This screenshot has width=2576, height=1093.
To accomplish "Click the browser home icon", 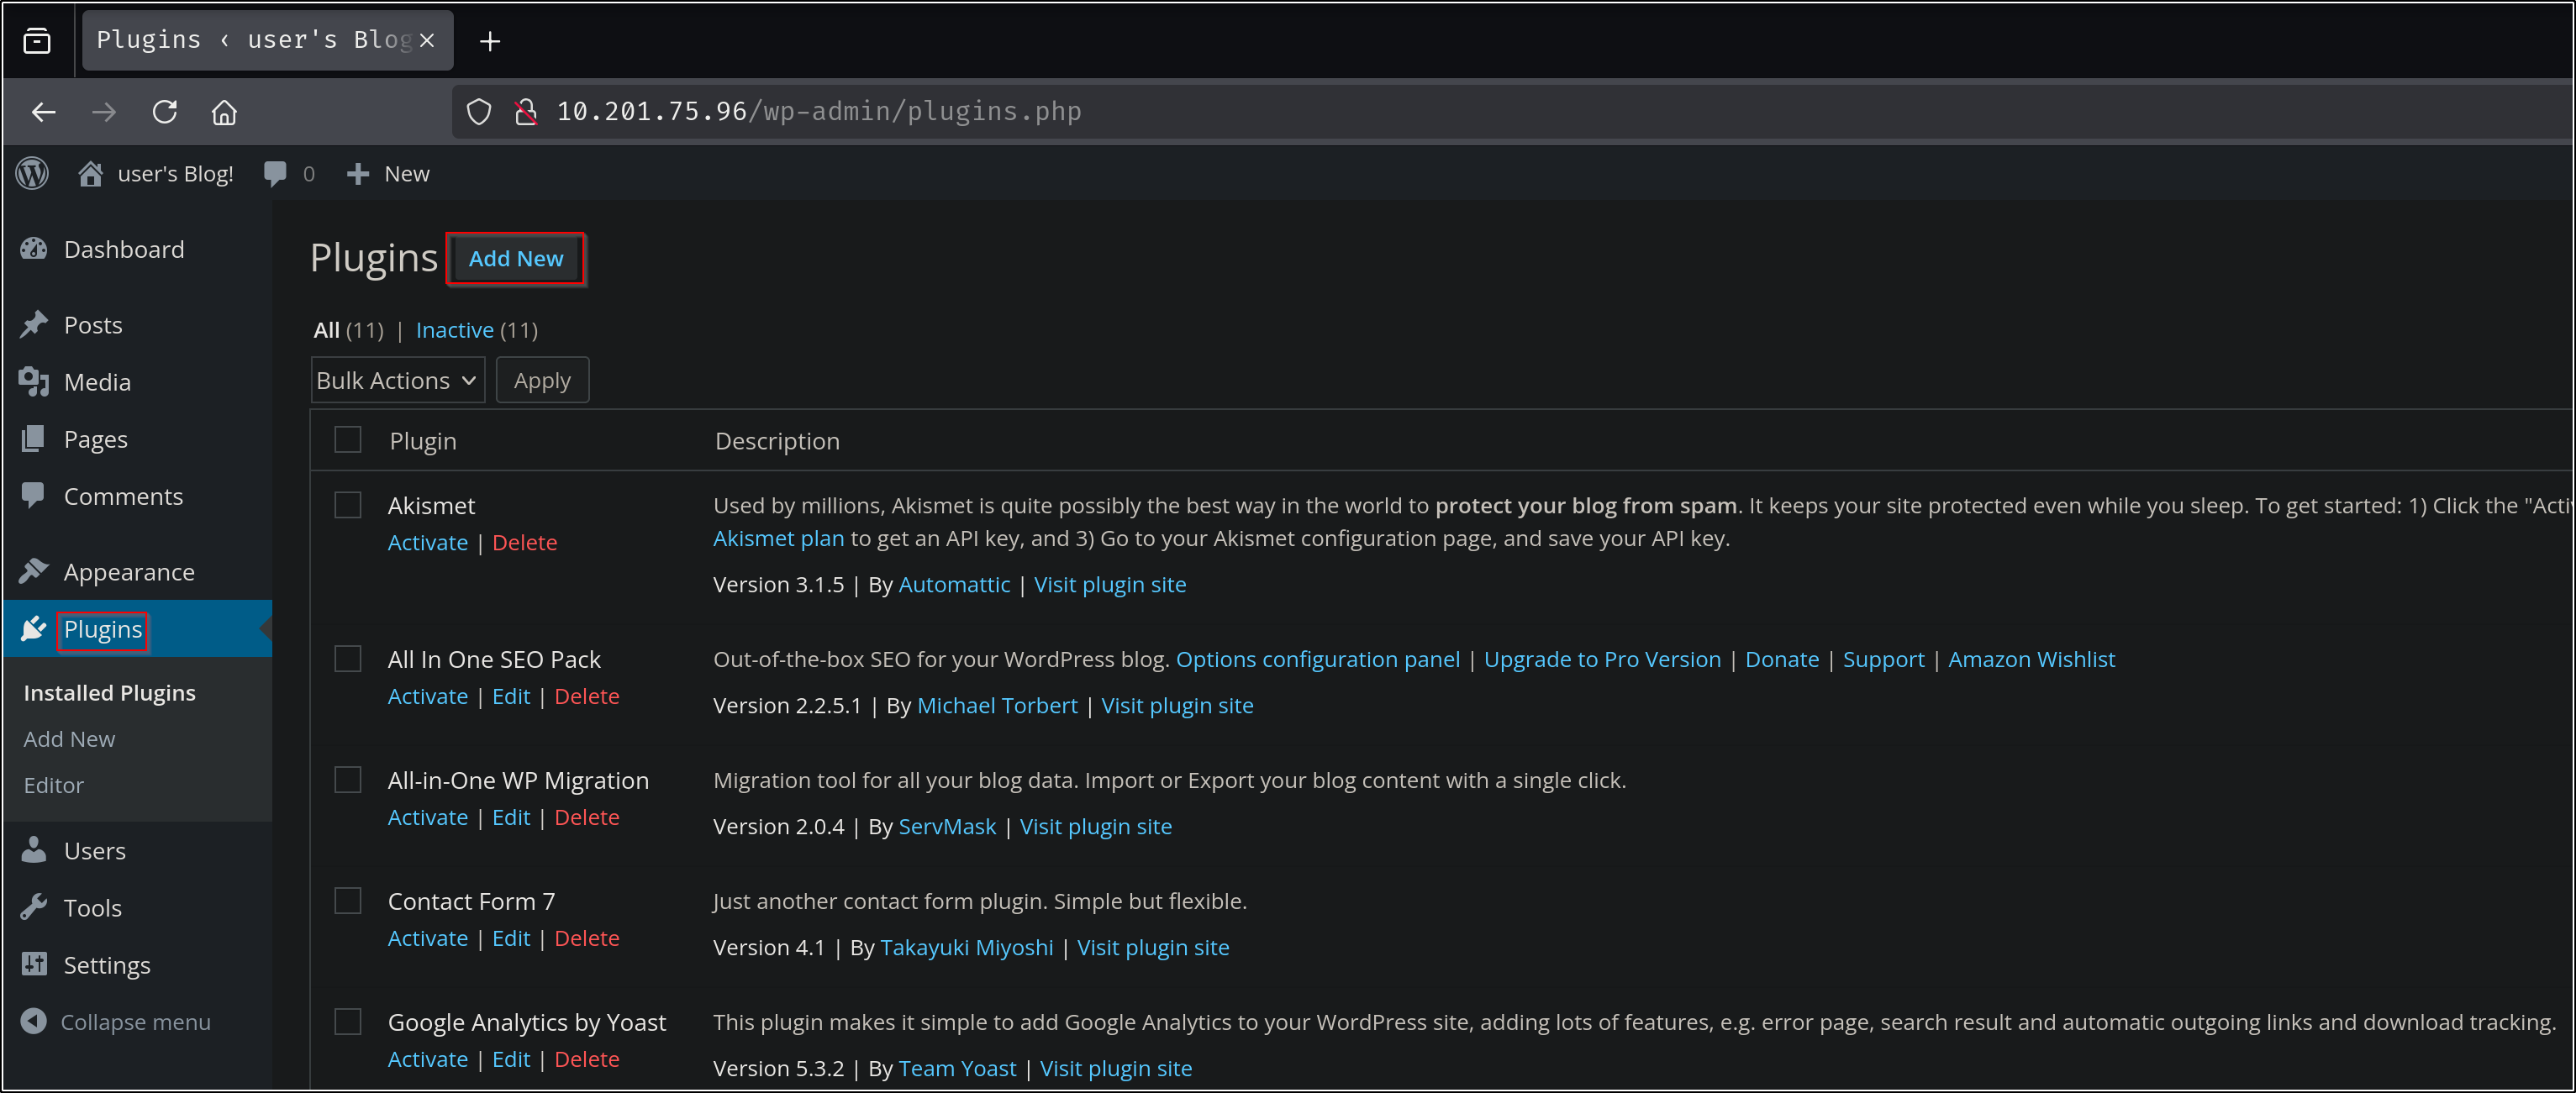I will point(224,112).
